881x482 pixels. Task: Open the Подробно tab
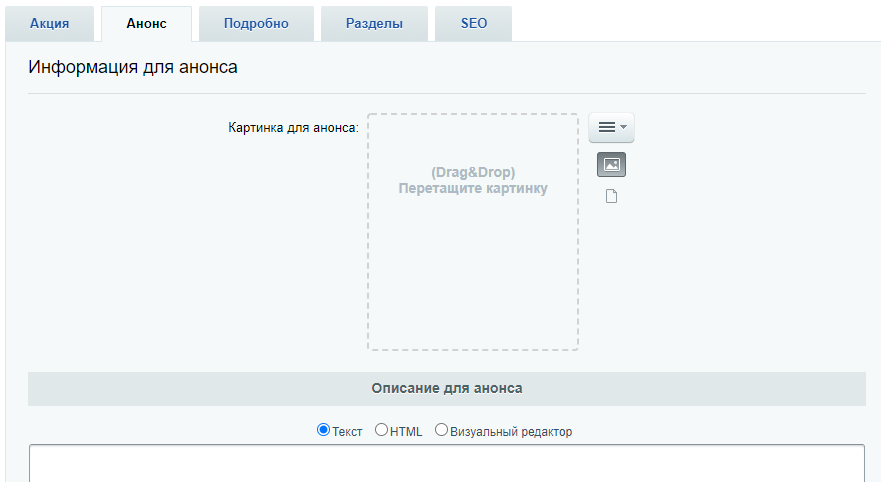(x=256, y=24)
